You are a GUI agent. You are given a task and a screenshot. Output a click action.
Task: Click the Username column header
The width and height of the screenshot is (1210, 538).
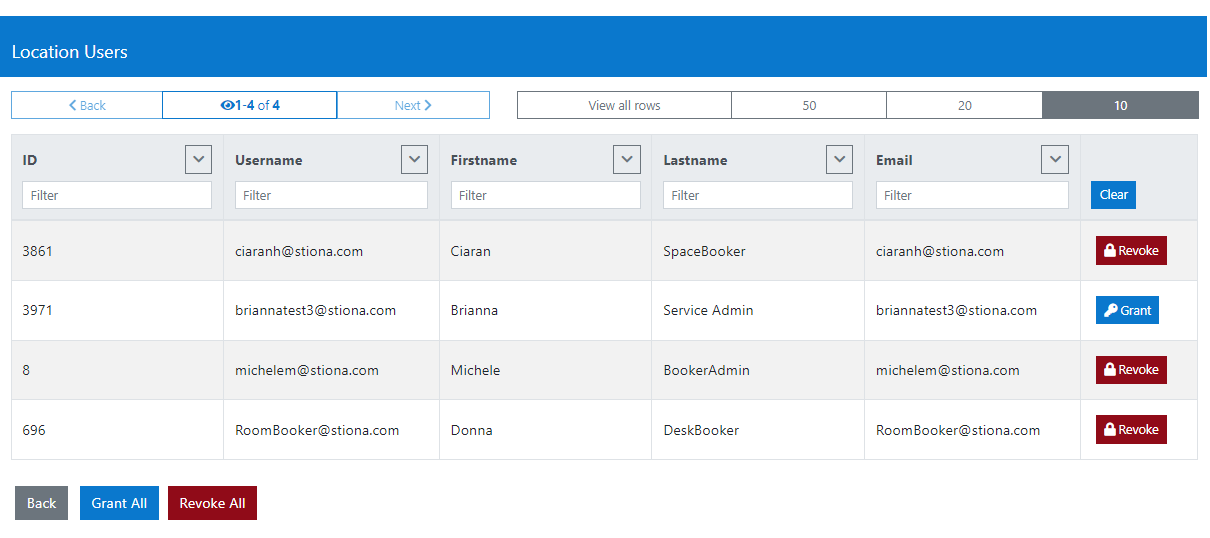(268, 160)
